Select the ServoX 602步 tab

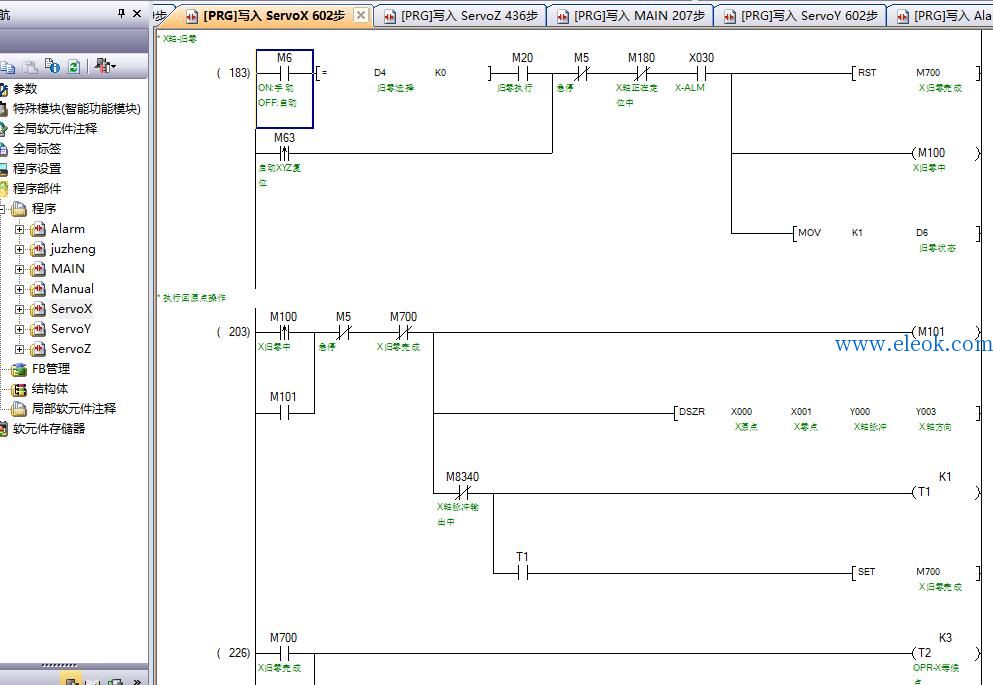266,16
